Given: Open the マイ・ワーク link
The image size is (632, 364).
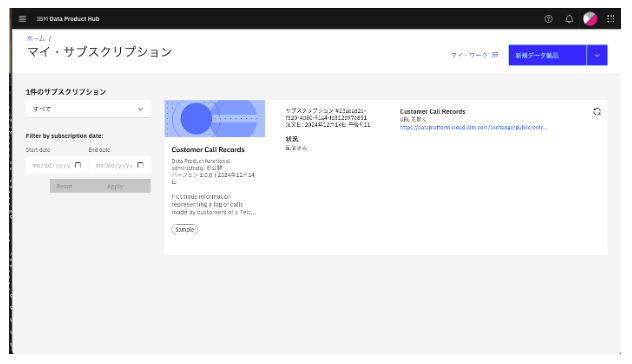Looking at the screenshot, I should click(x=474, y=55).
